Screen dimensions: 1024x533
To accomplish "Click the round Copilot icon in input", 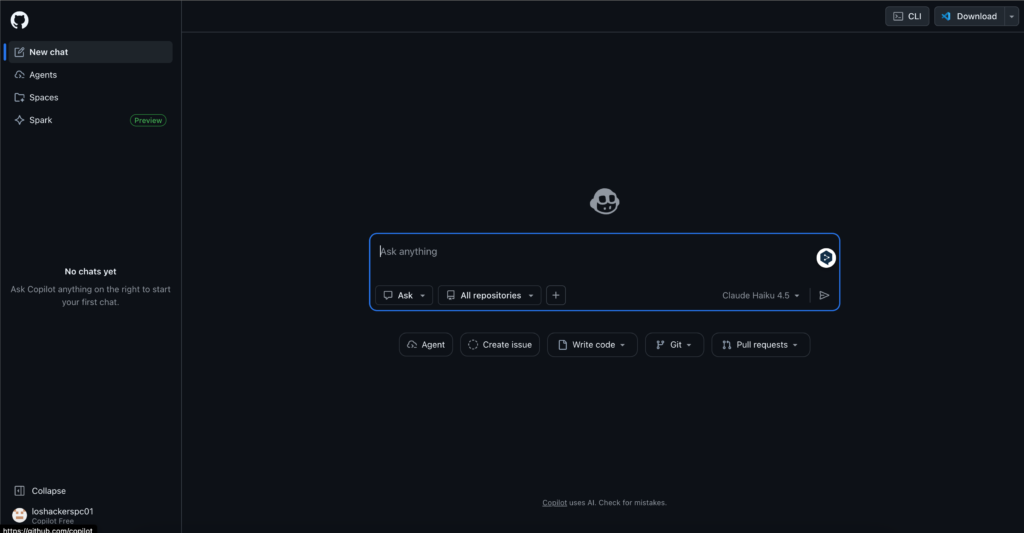I will click(x=826, y=257).
